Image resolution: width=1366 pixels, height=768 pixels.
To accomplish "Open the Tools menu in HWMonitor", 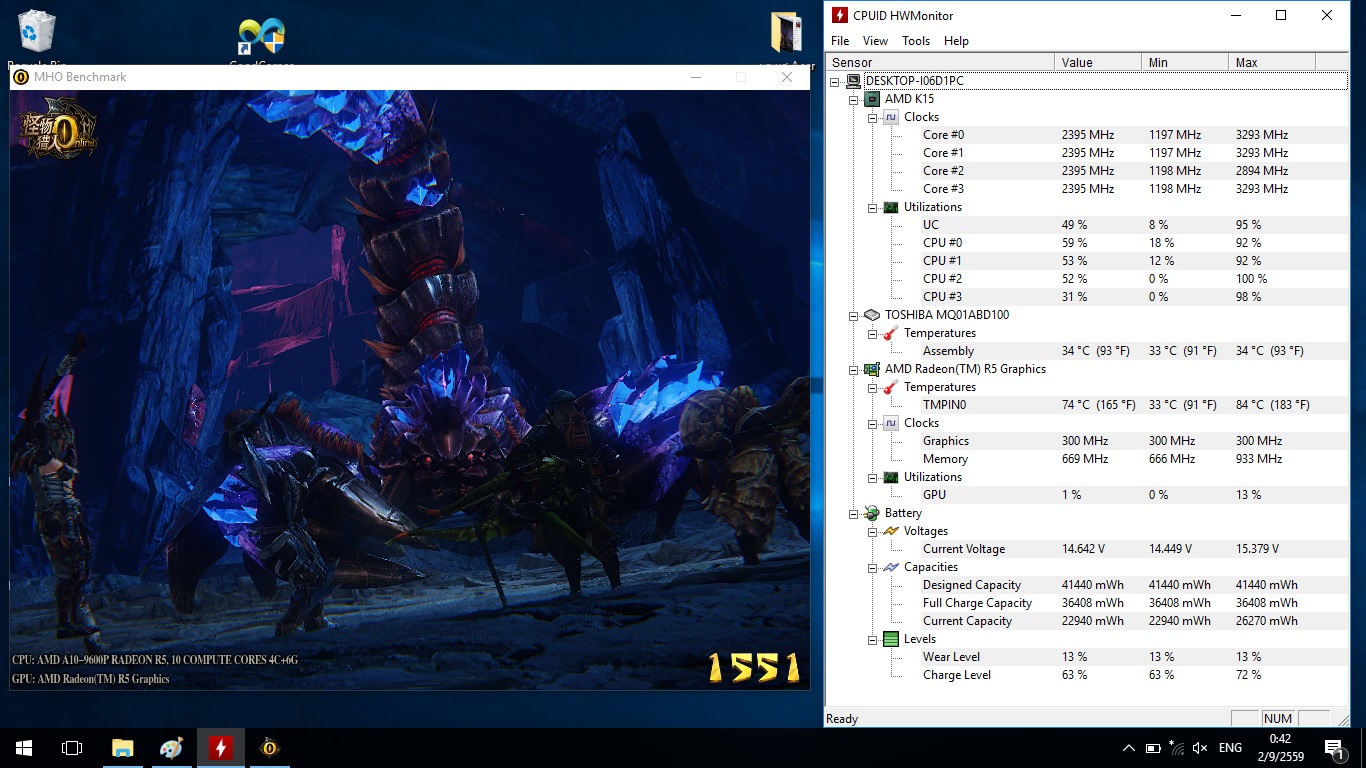I will click(915, 41).
